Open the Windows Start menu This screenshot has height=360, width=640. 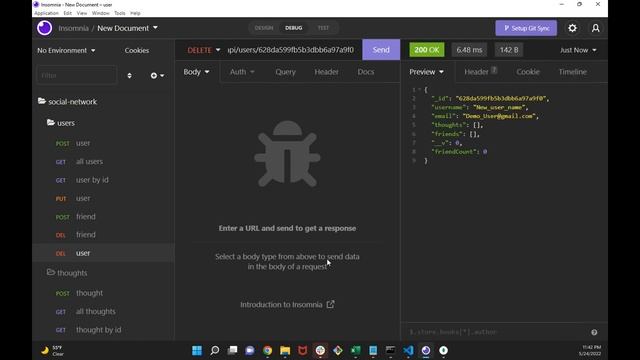click(x=197, y=350)
